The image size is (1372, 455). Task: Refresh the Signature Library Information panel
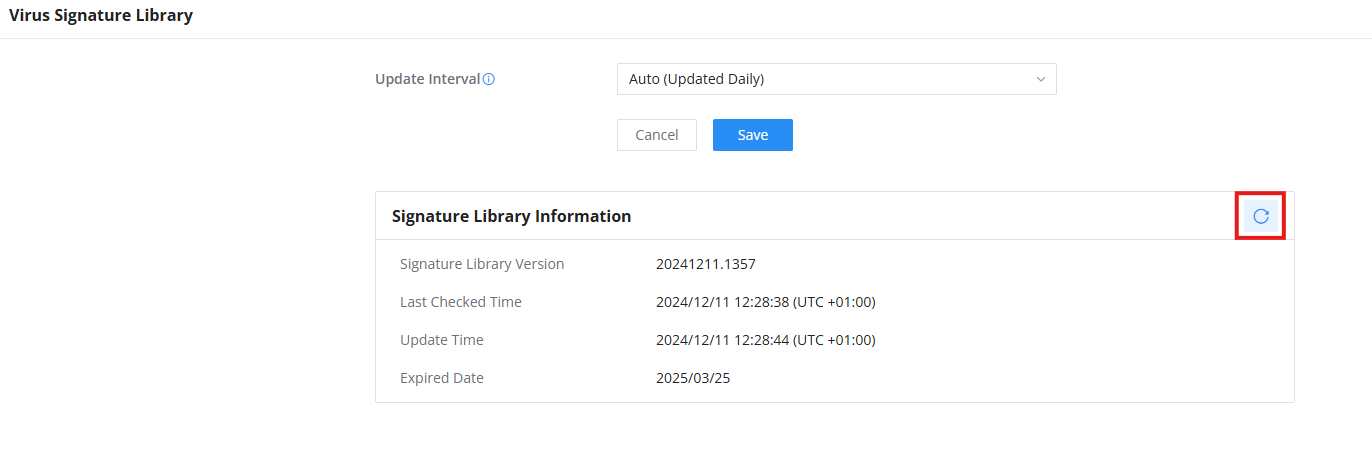(x=1261, y=216)
